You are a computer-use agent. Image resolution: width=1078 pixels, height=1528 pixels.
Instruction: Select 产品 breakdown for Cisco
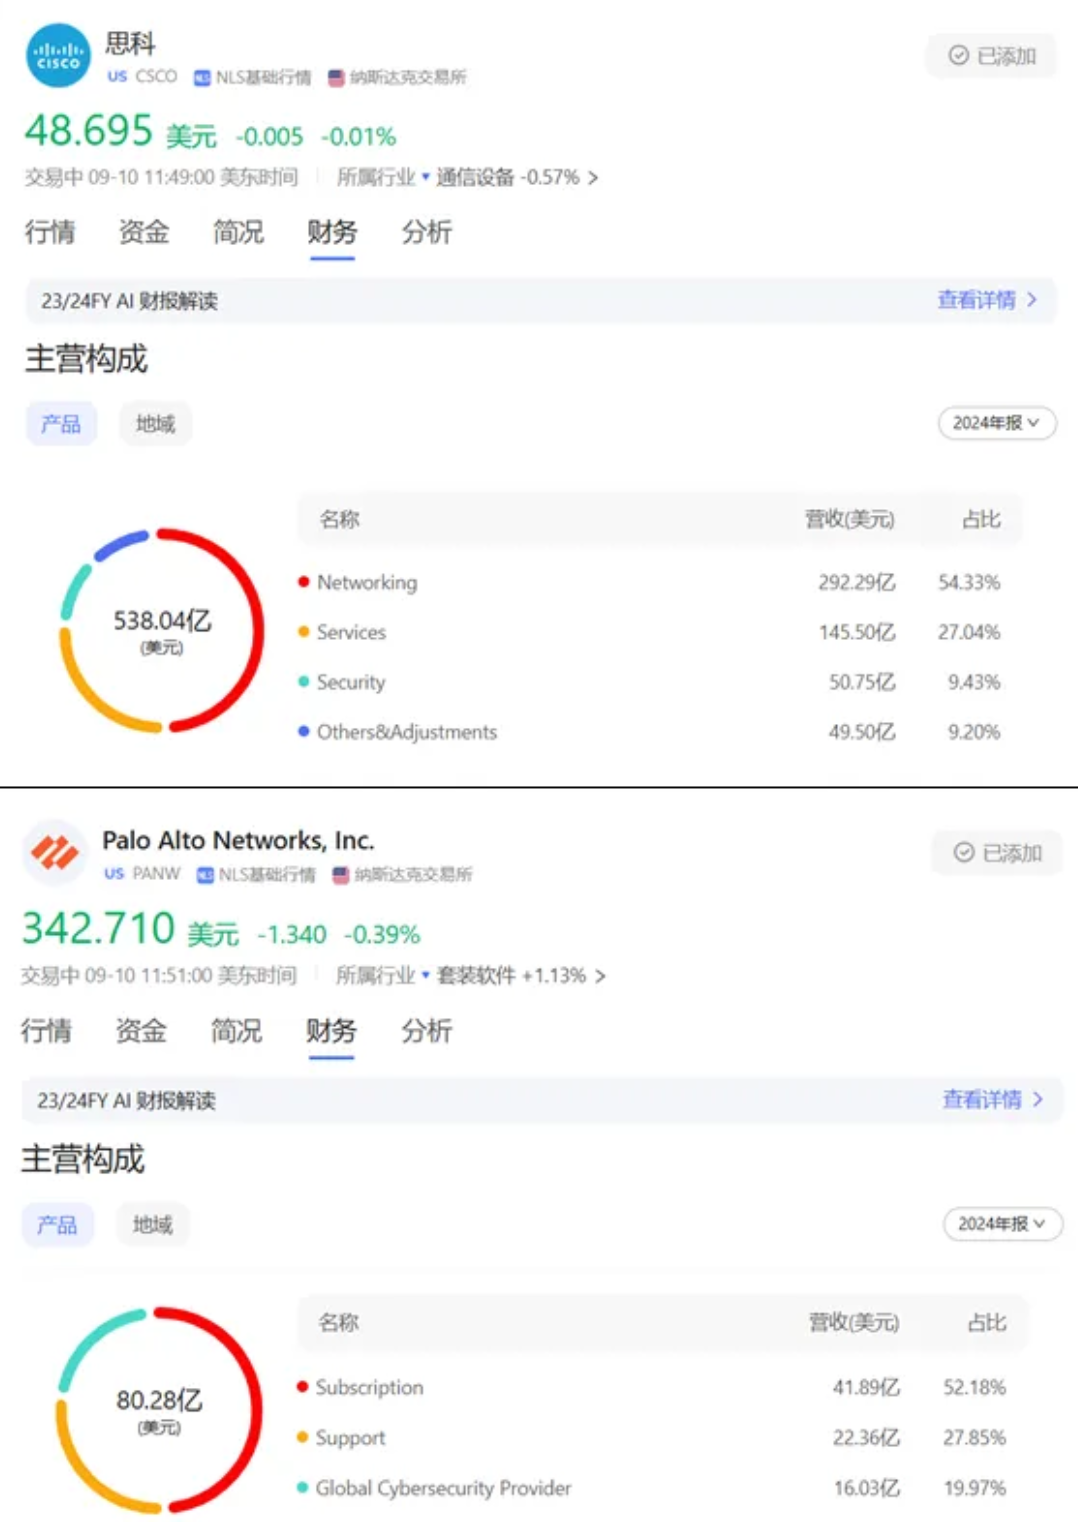(x=61, y=424)
